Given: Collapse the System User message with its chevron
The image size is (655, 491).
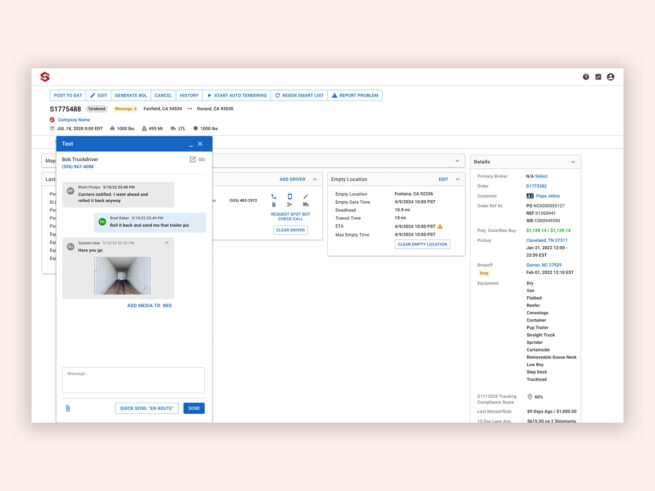Looking at the screenshot, I should click(x=167, y=243).
